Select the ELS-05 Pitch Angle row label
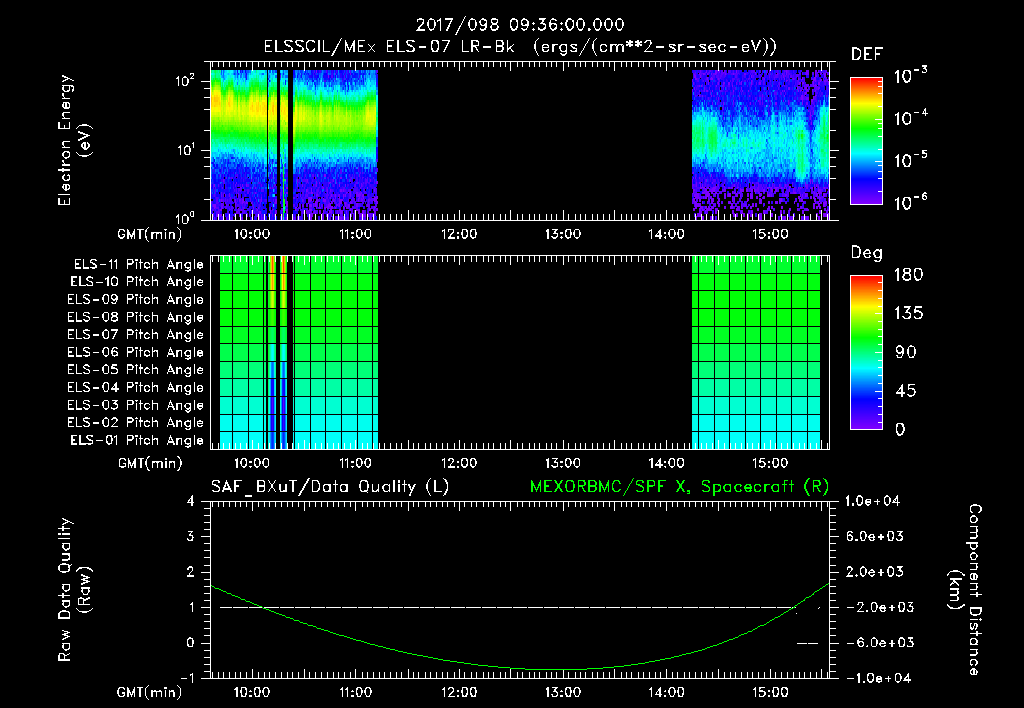This screenshot has width=1024, height=708. pos(135,370)
